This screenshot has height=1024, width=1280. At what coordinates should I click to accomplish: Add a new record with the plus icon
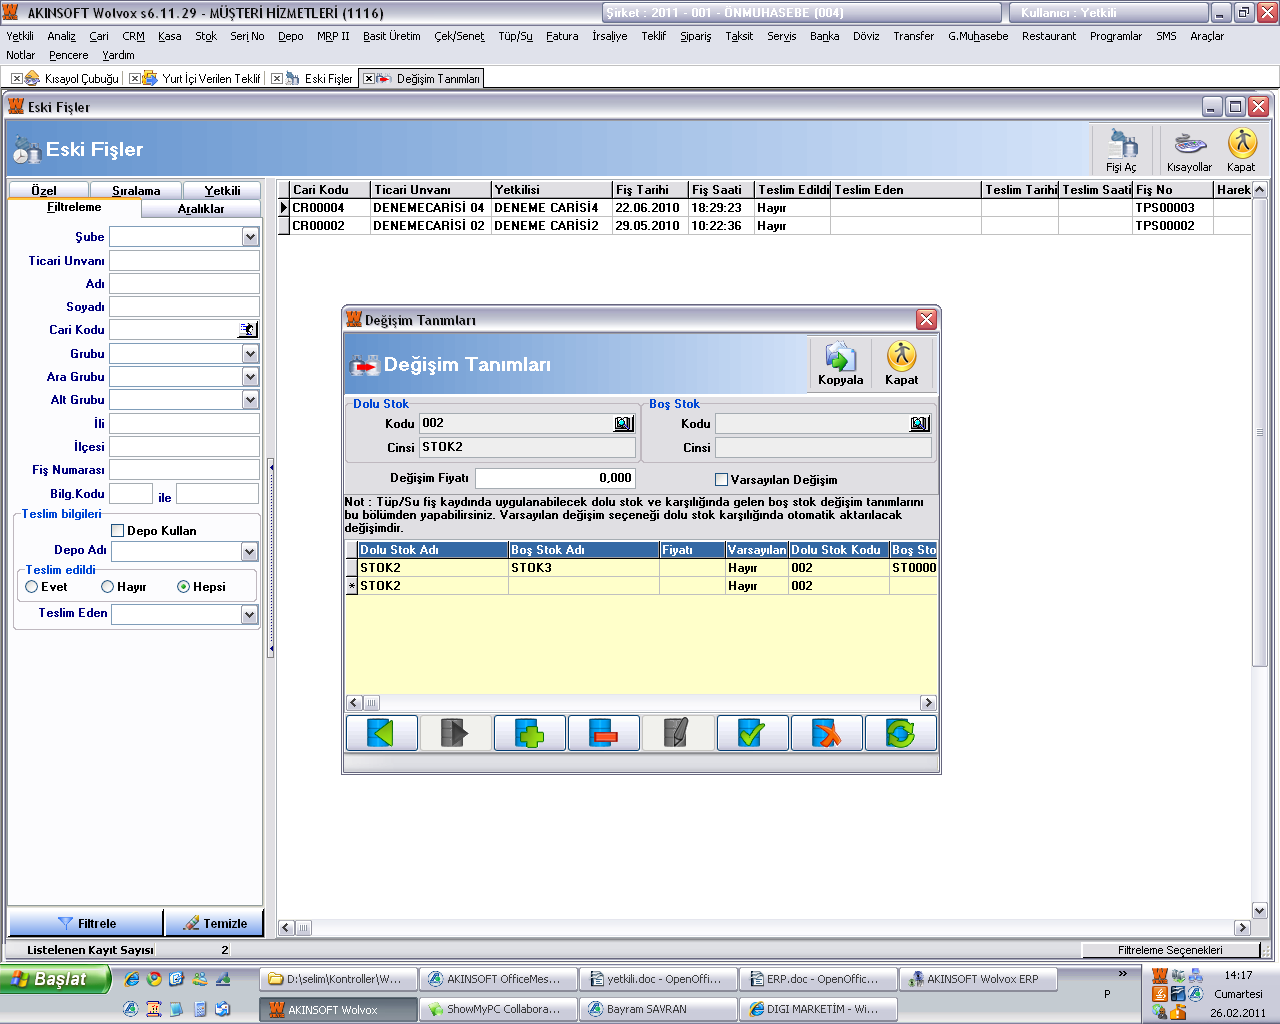(x=530, y=733)
